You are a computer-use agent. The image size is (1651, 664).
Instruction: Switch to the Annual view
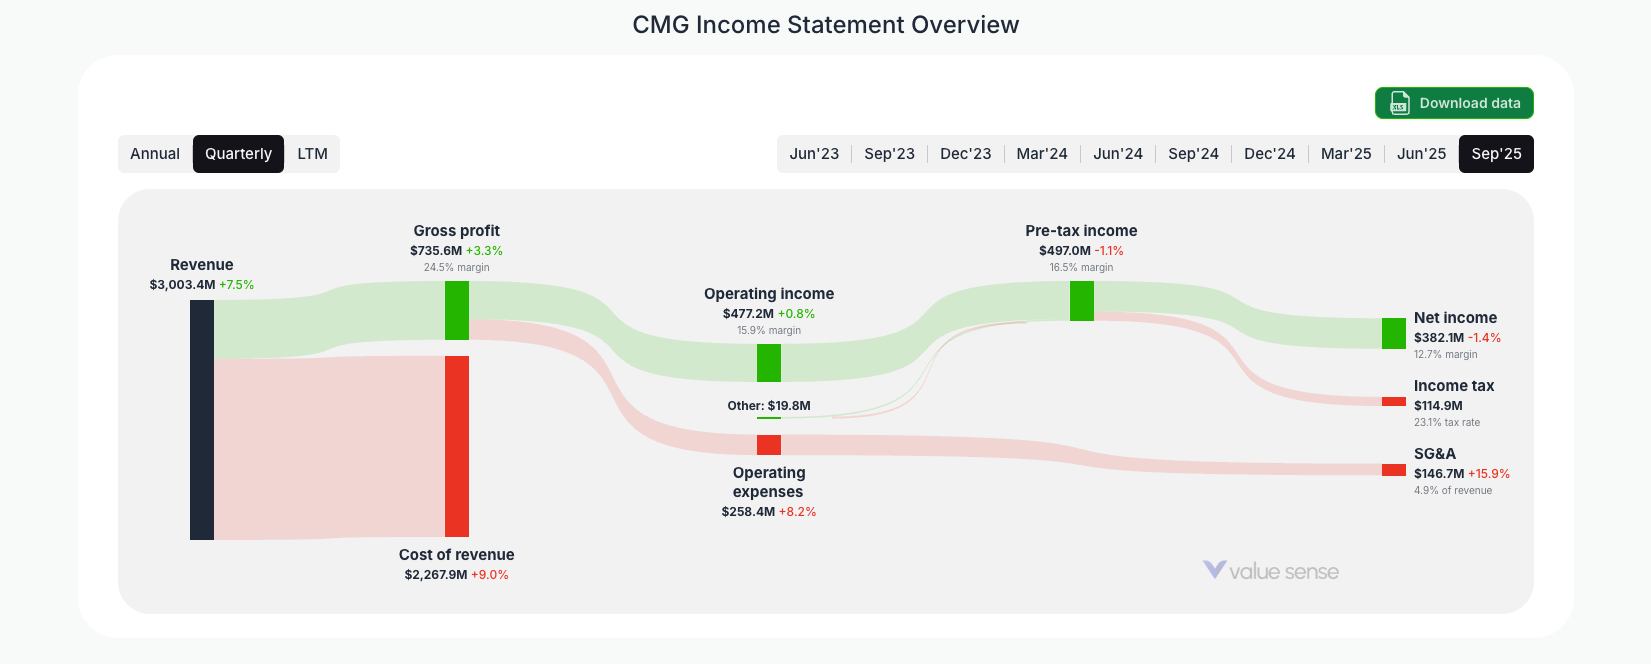pos(155,153)
